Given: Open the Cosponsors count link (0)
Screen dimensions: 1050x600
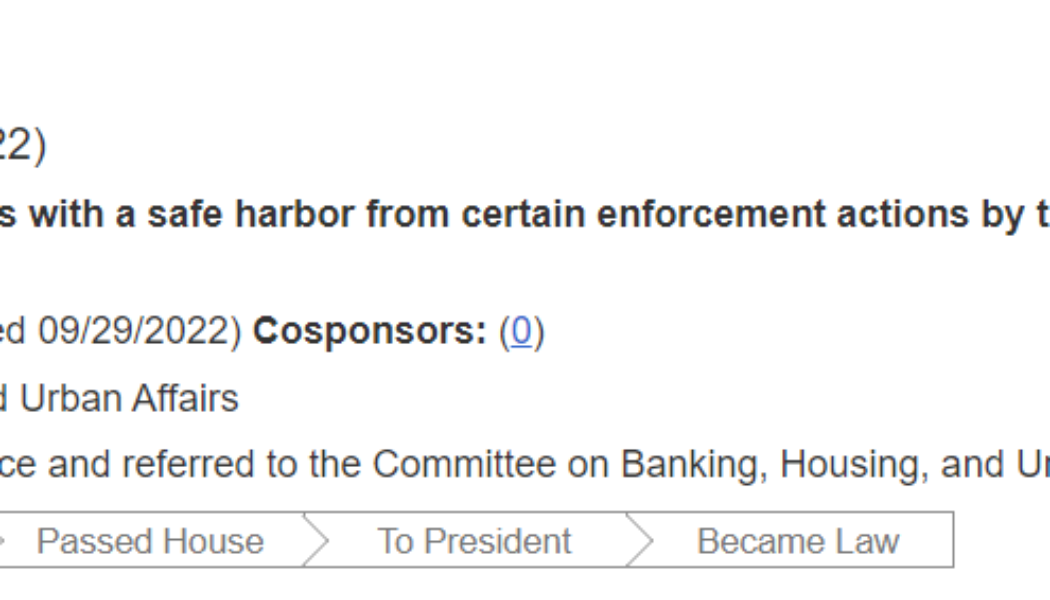Looking at the screenshot, I should pyautogui.click(x=521, y=332).
